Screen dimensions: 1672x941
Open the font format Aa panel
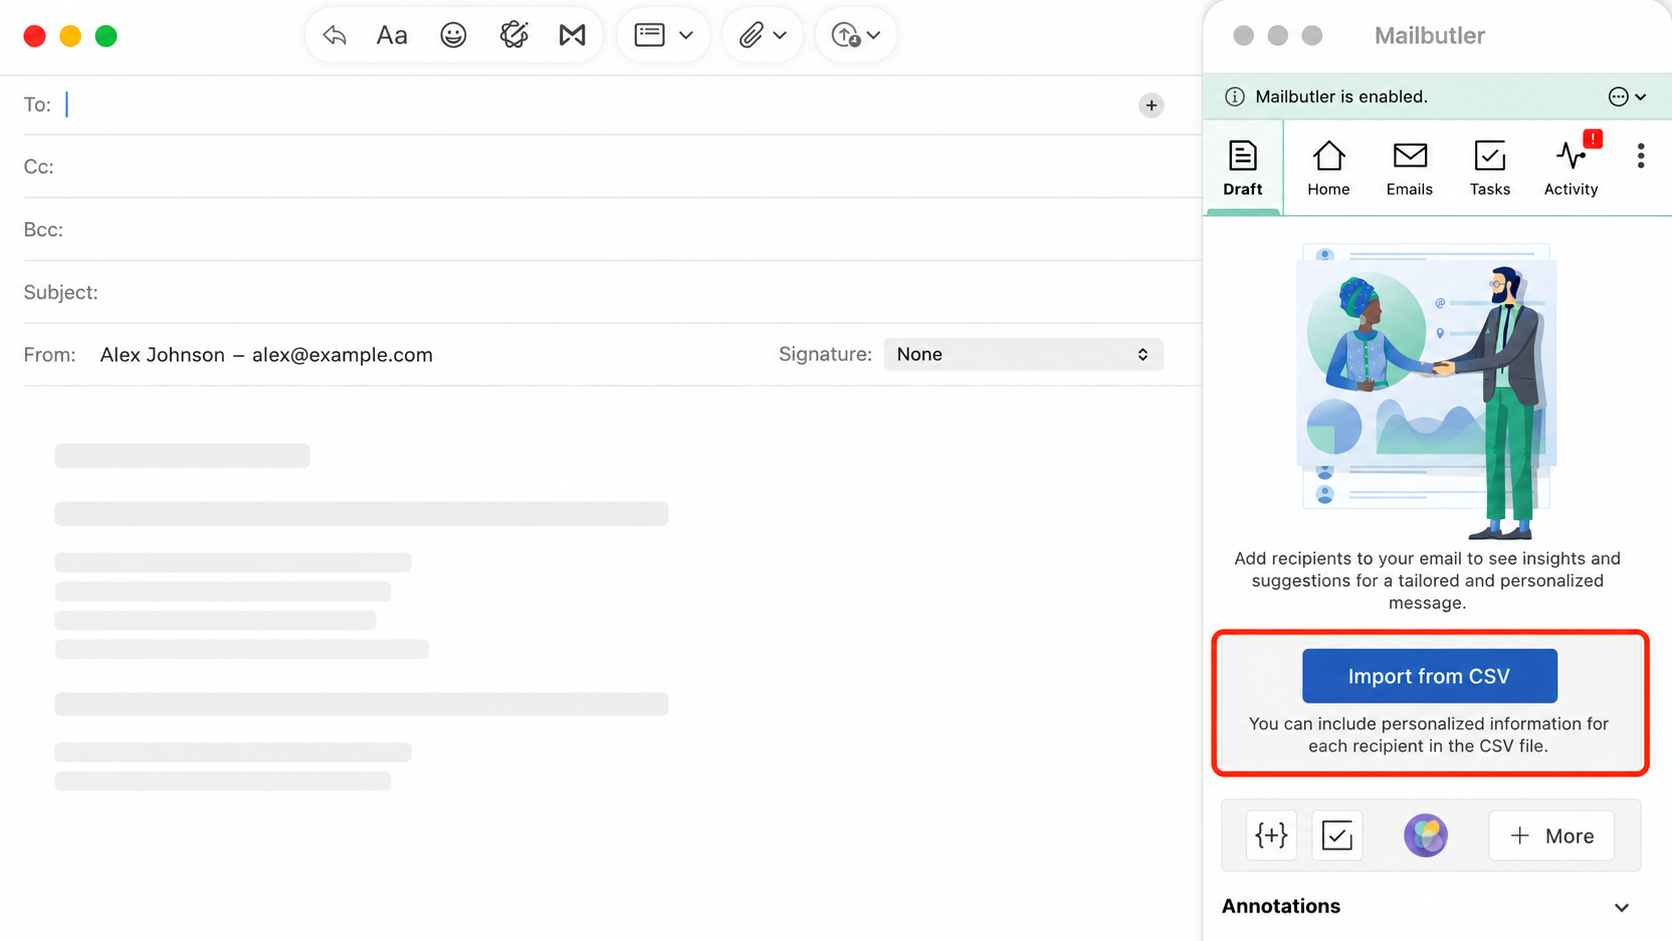click(391, 35)
